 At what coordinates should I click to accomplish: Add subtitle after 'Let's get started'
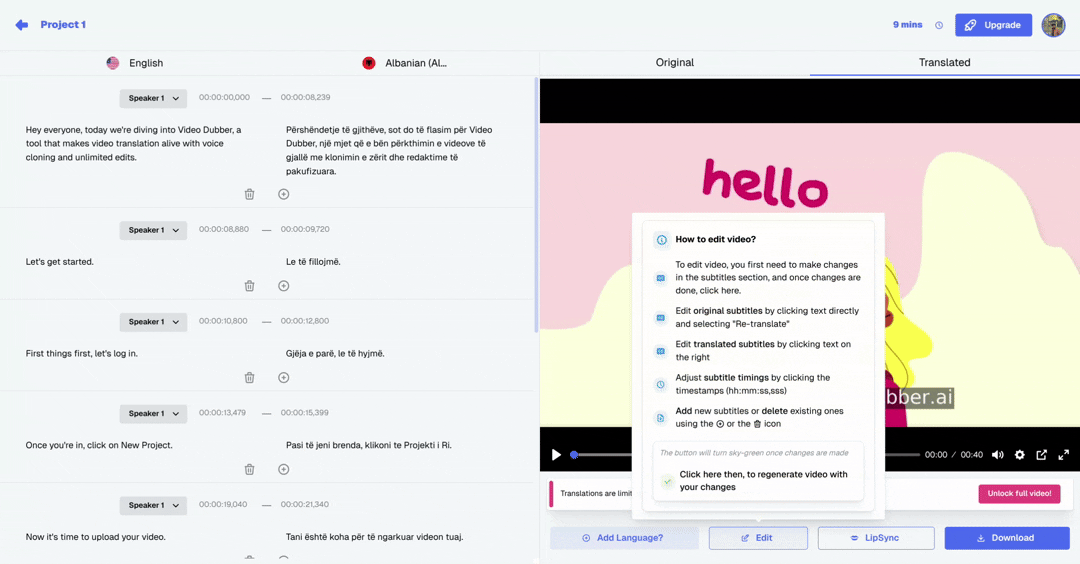[284, 286]
